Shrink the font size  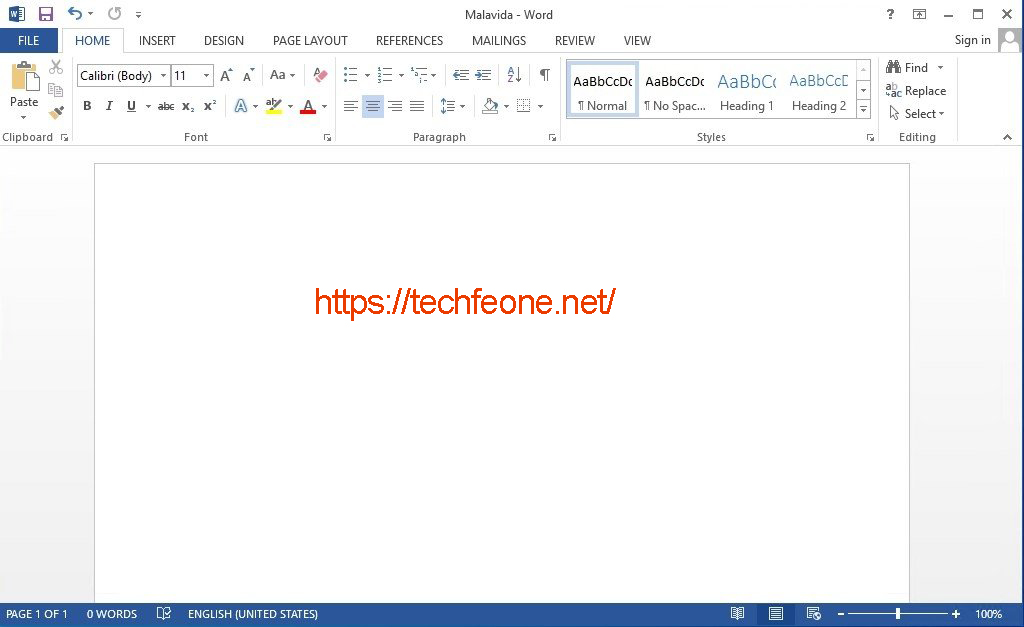(x=248, y=76)
